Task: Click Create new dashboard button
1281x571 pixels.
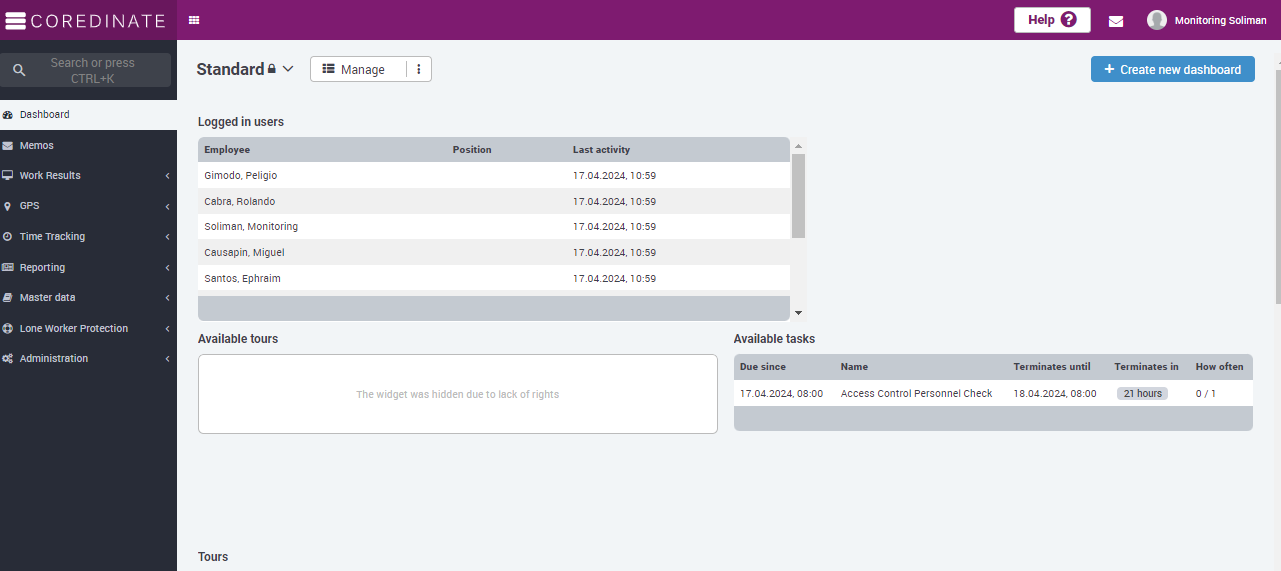Action: pyautogui.click(x=1173, y=69)
